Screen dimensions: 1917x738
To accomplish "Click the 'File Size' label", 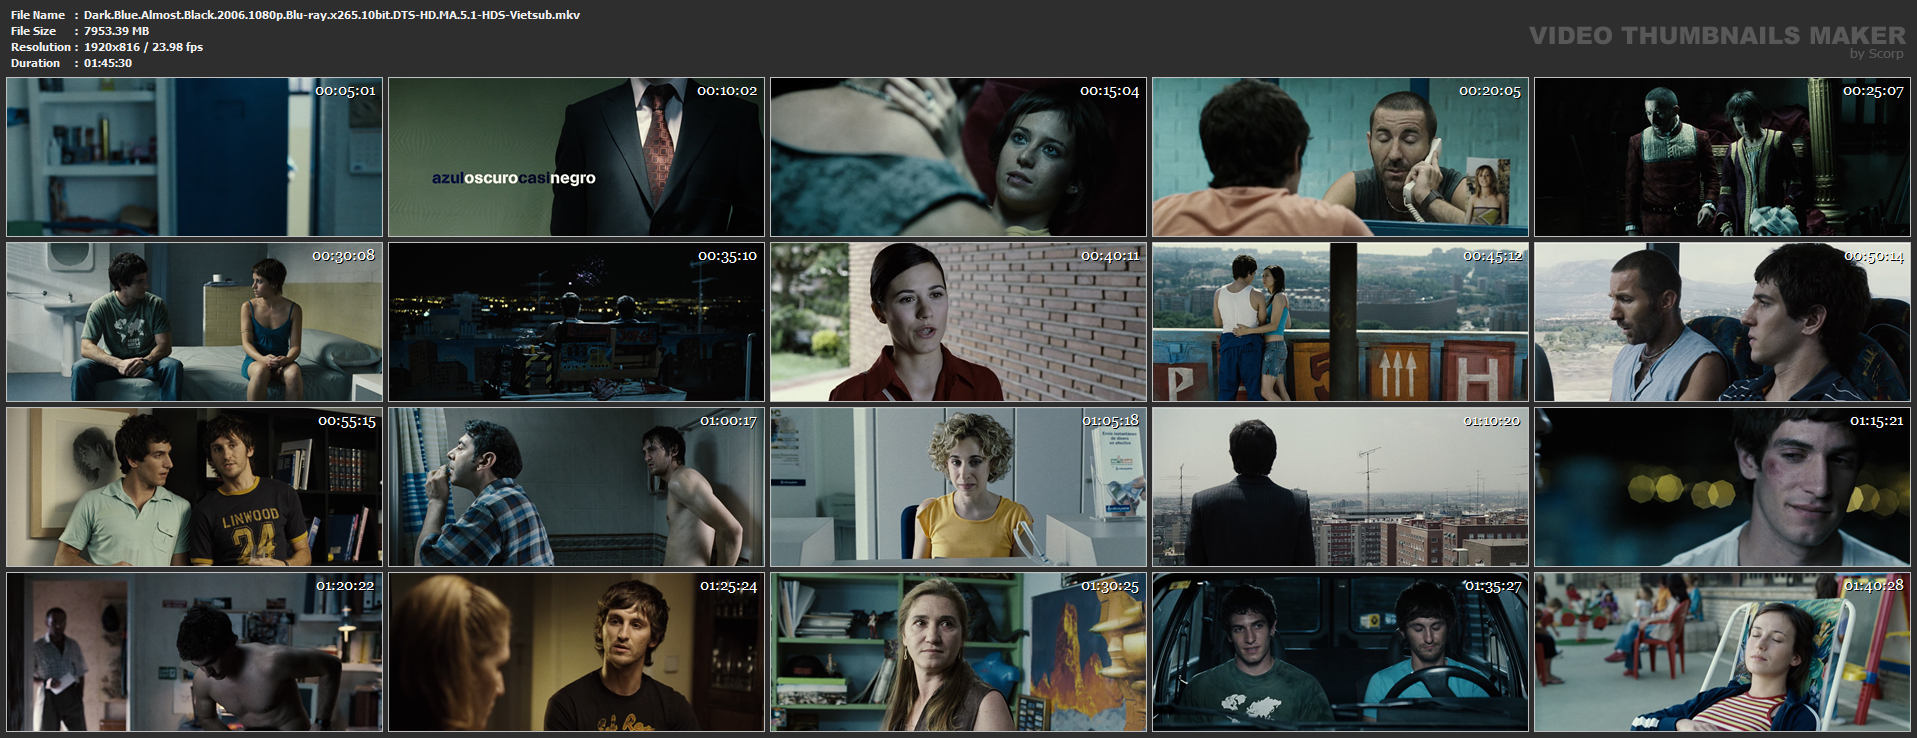I will (x=34, y=31).
